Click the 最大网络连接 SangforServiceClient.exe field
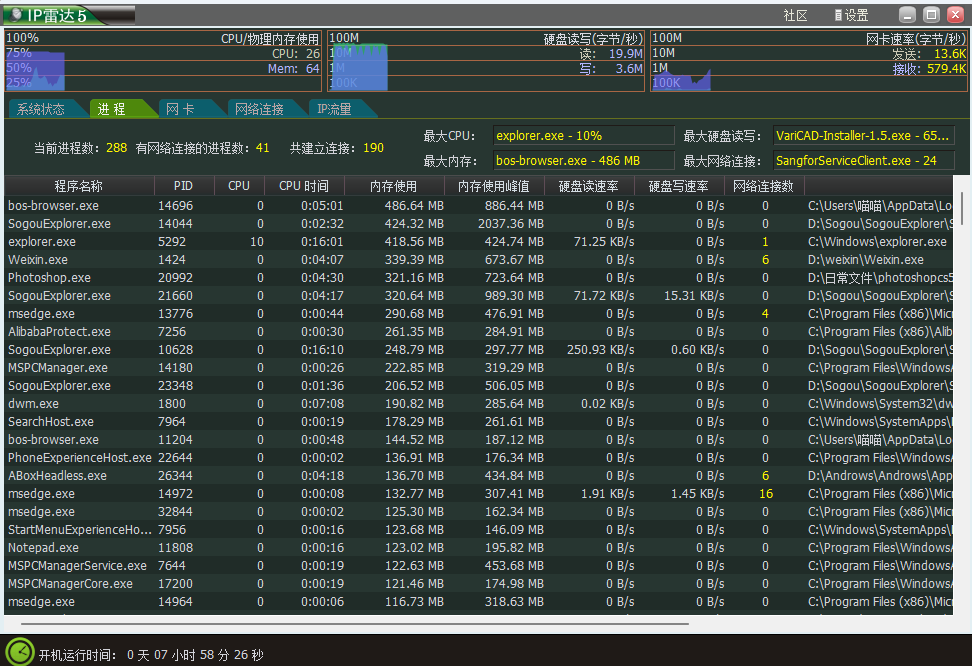 coord(862,161)
